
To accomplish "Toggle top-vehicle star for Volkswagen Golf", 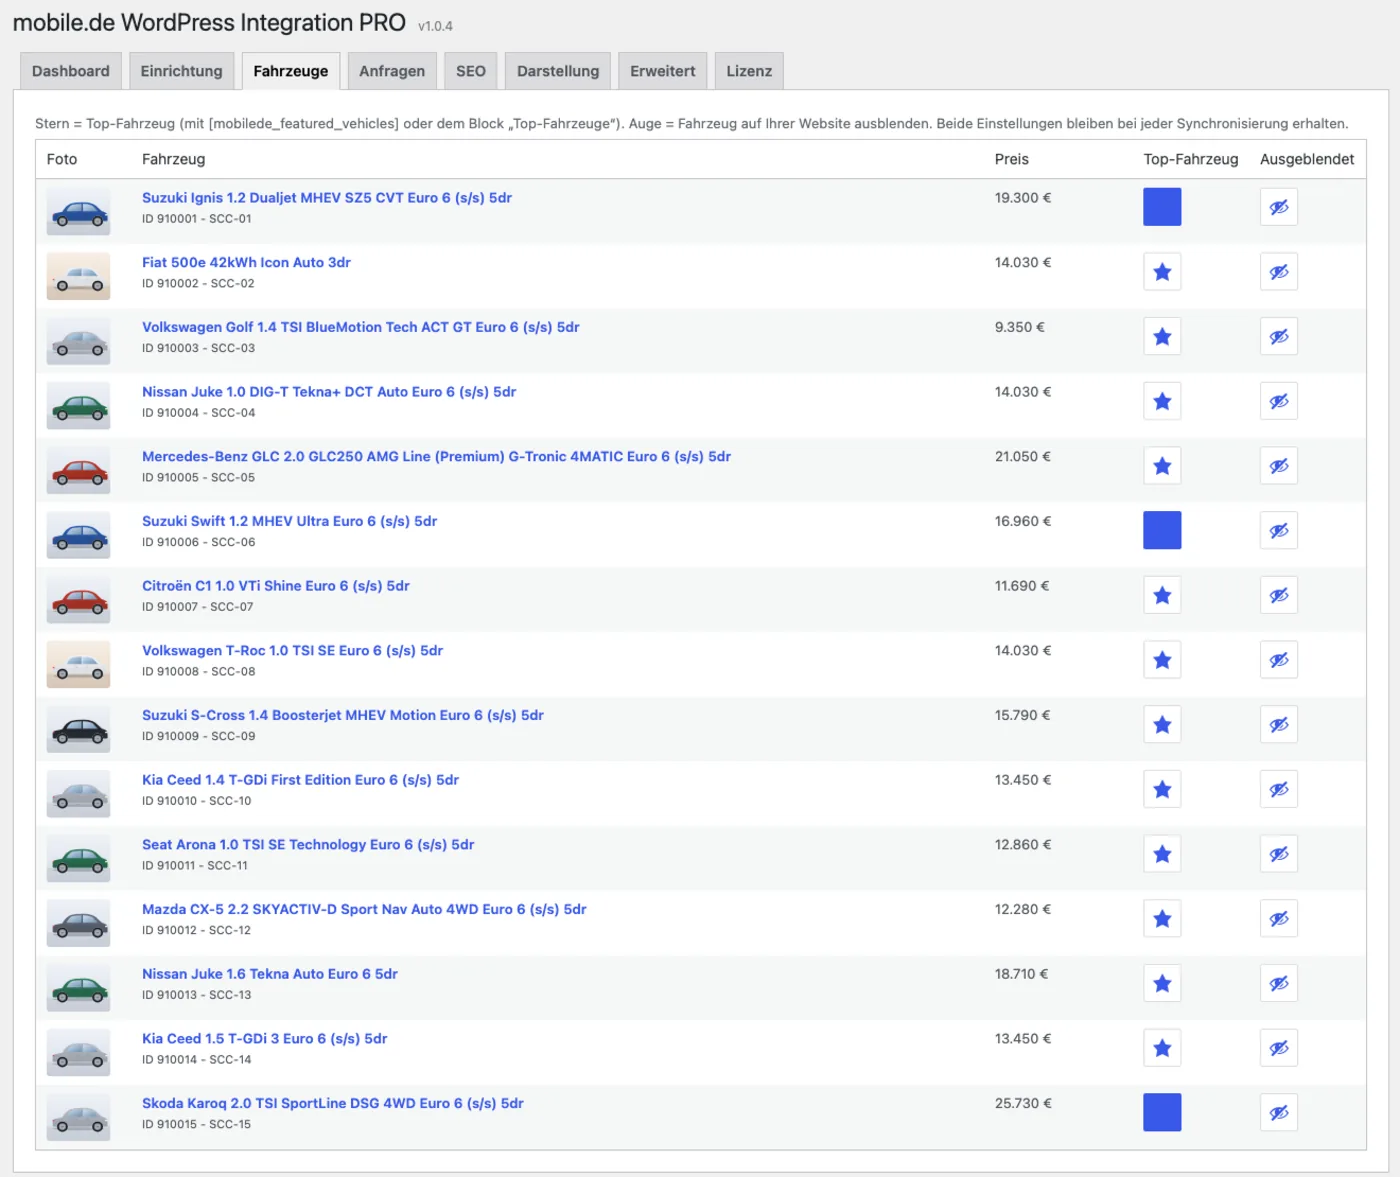I will (x=1162, y=337).
